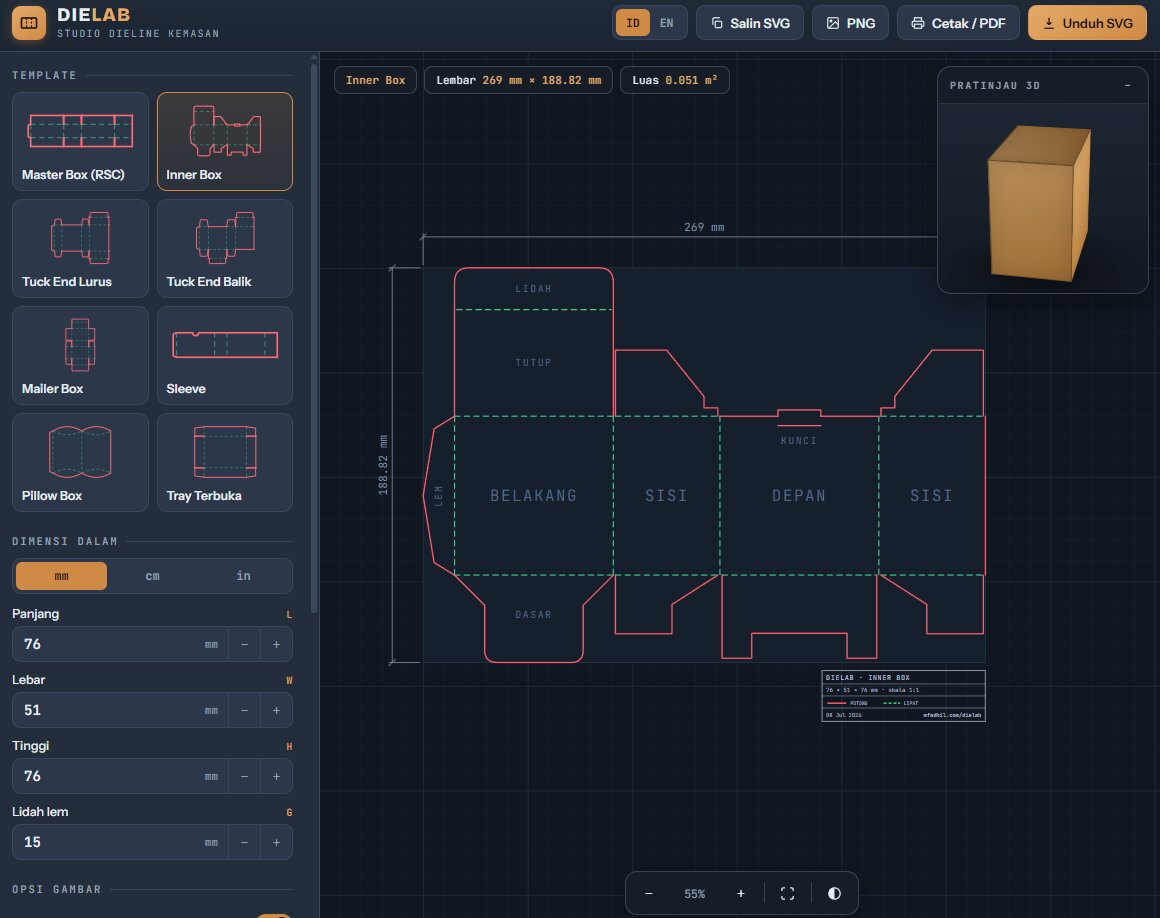The height and width of the screenshot is (918, 1160).
Task: Decrease Lebar with minus button
Action: point(244,710)
